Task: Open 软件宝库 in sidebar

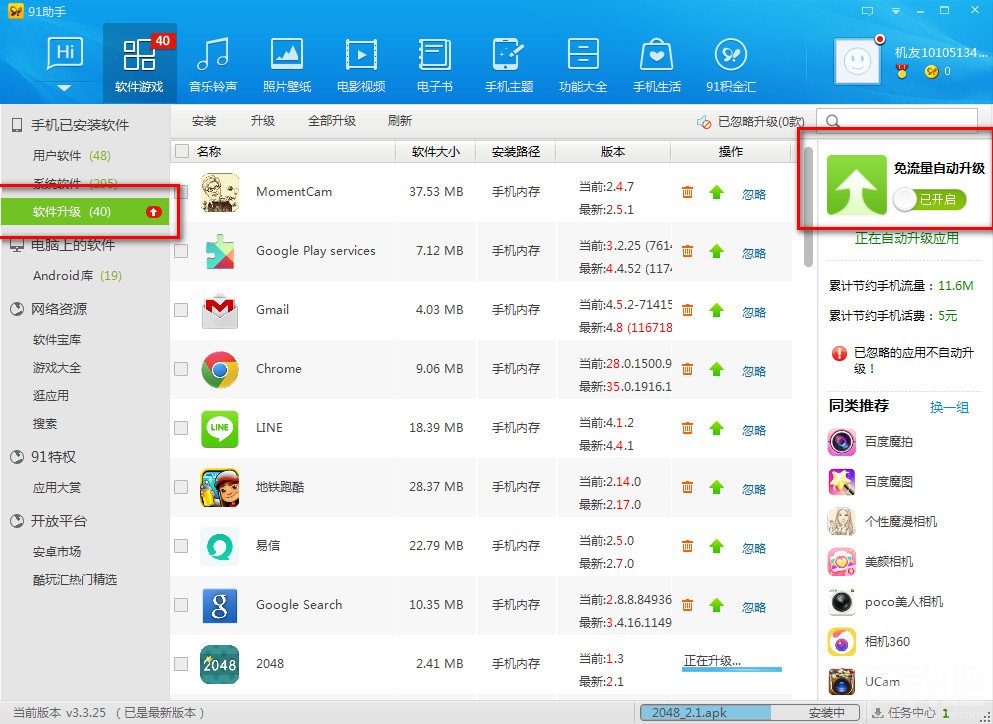Action: point(57,340)
